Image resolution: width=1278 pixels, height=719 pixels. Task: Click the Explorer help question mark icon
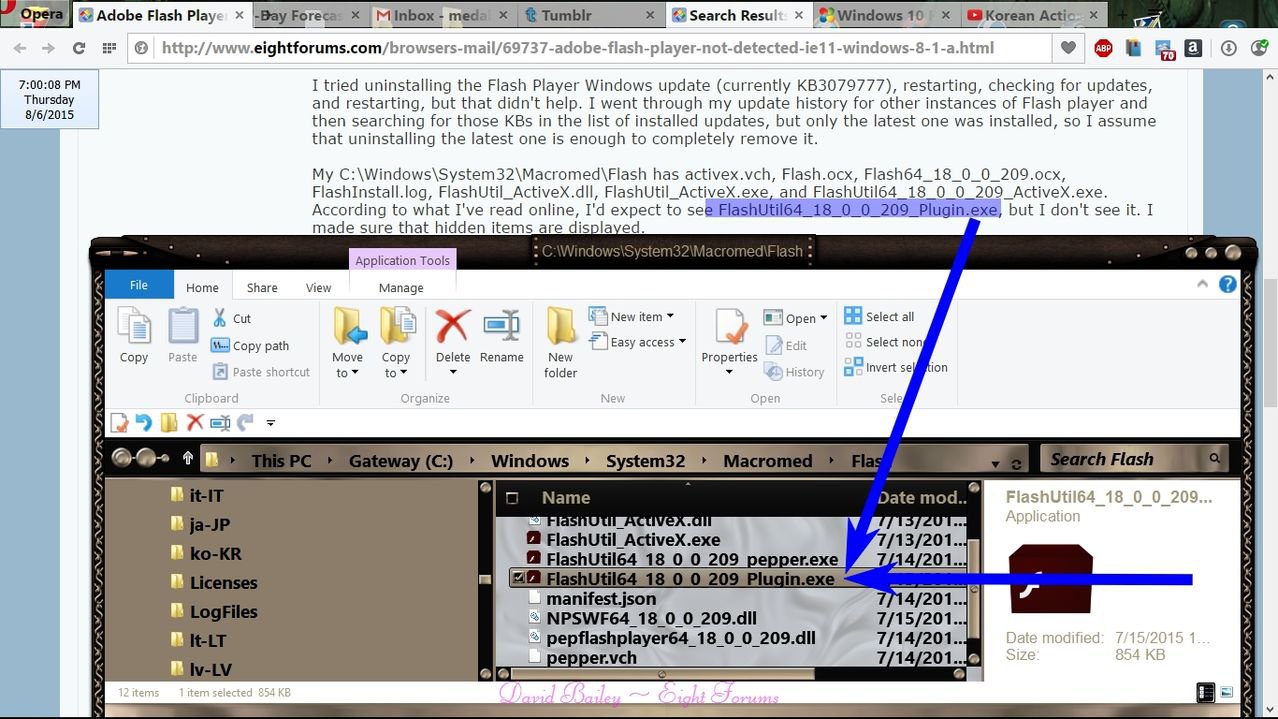pyautogui.click(x=1227, y=284)
